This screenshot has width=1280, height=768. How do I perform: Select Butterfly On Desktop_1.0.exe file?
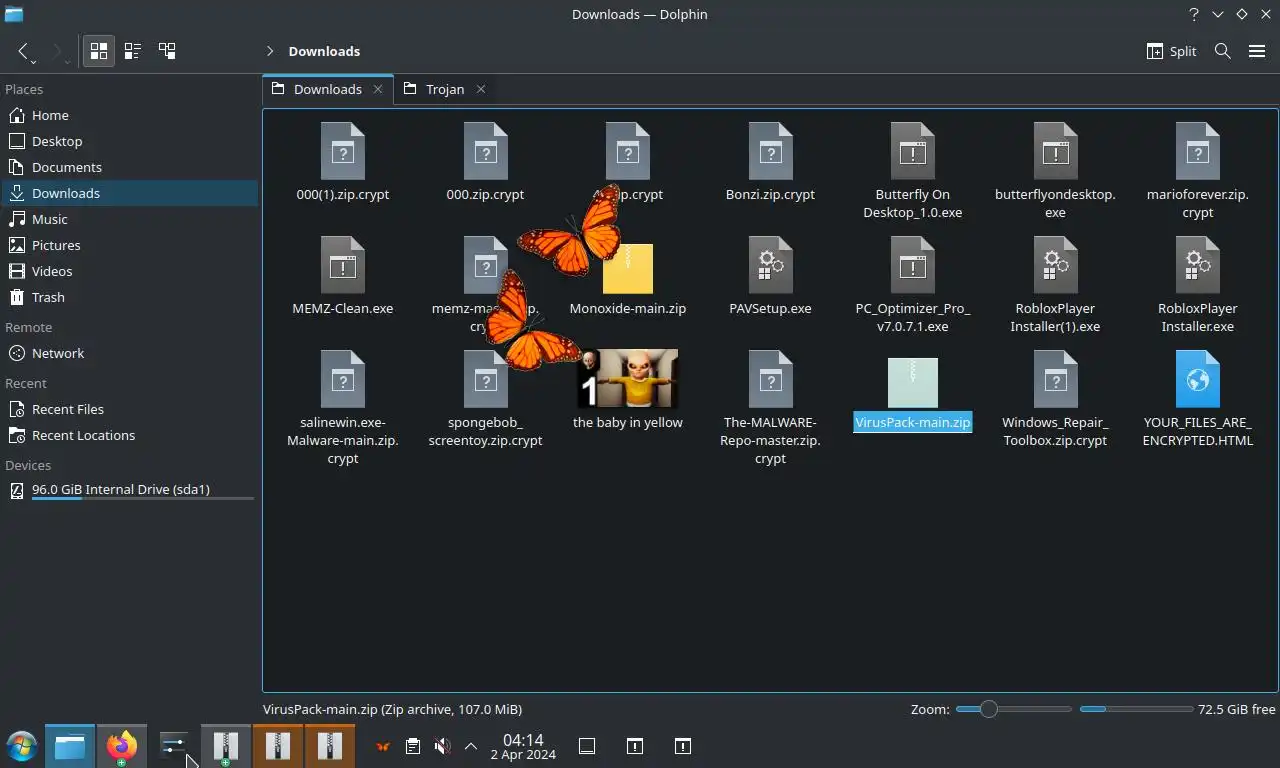912,170
